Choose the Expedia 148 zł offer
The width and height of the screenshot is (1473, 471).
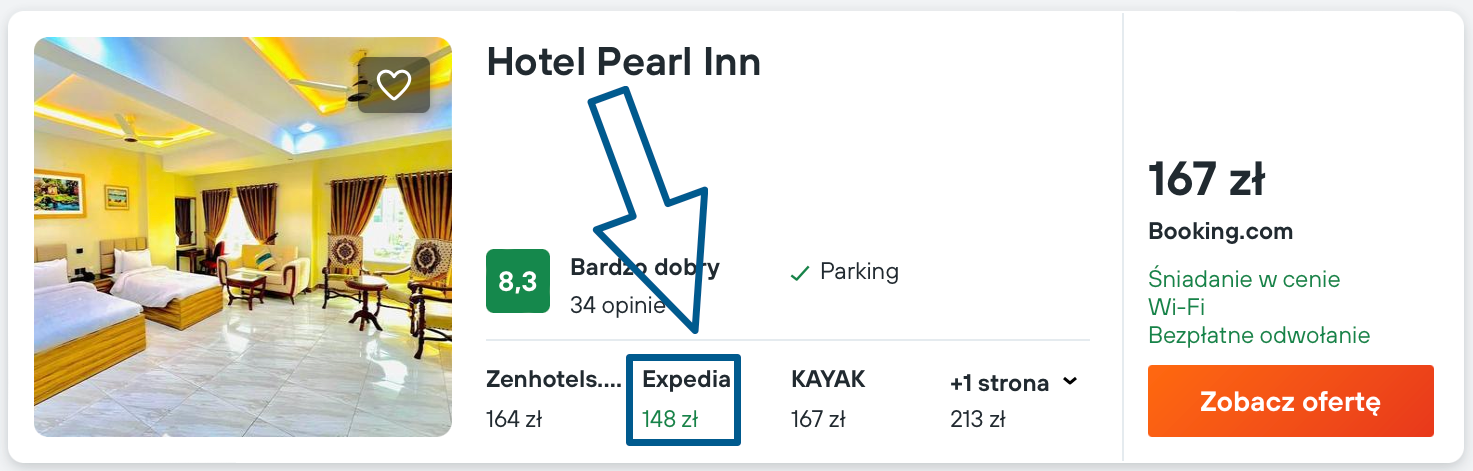pos(685,399)
